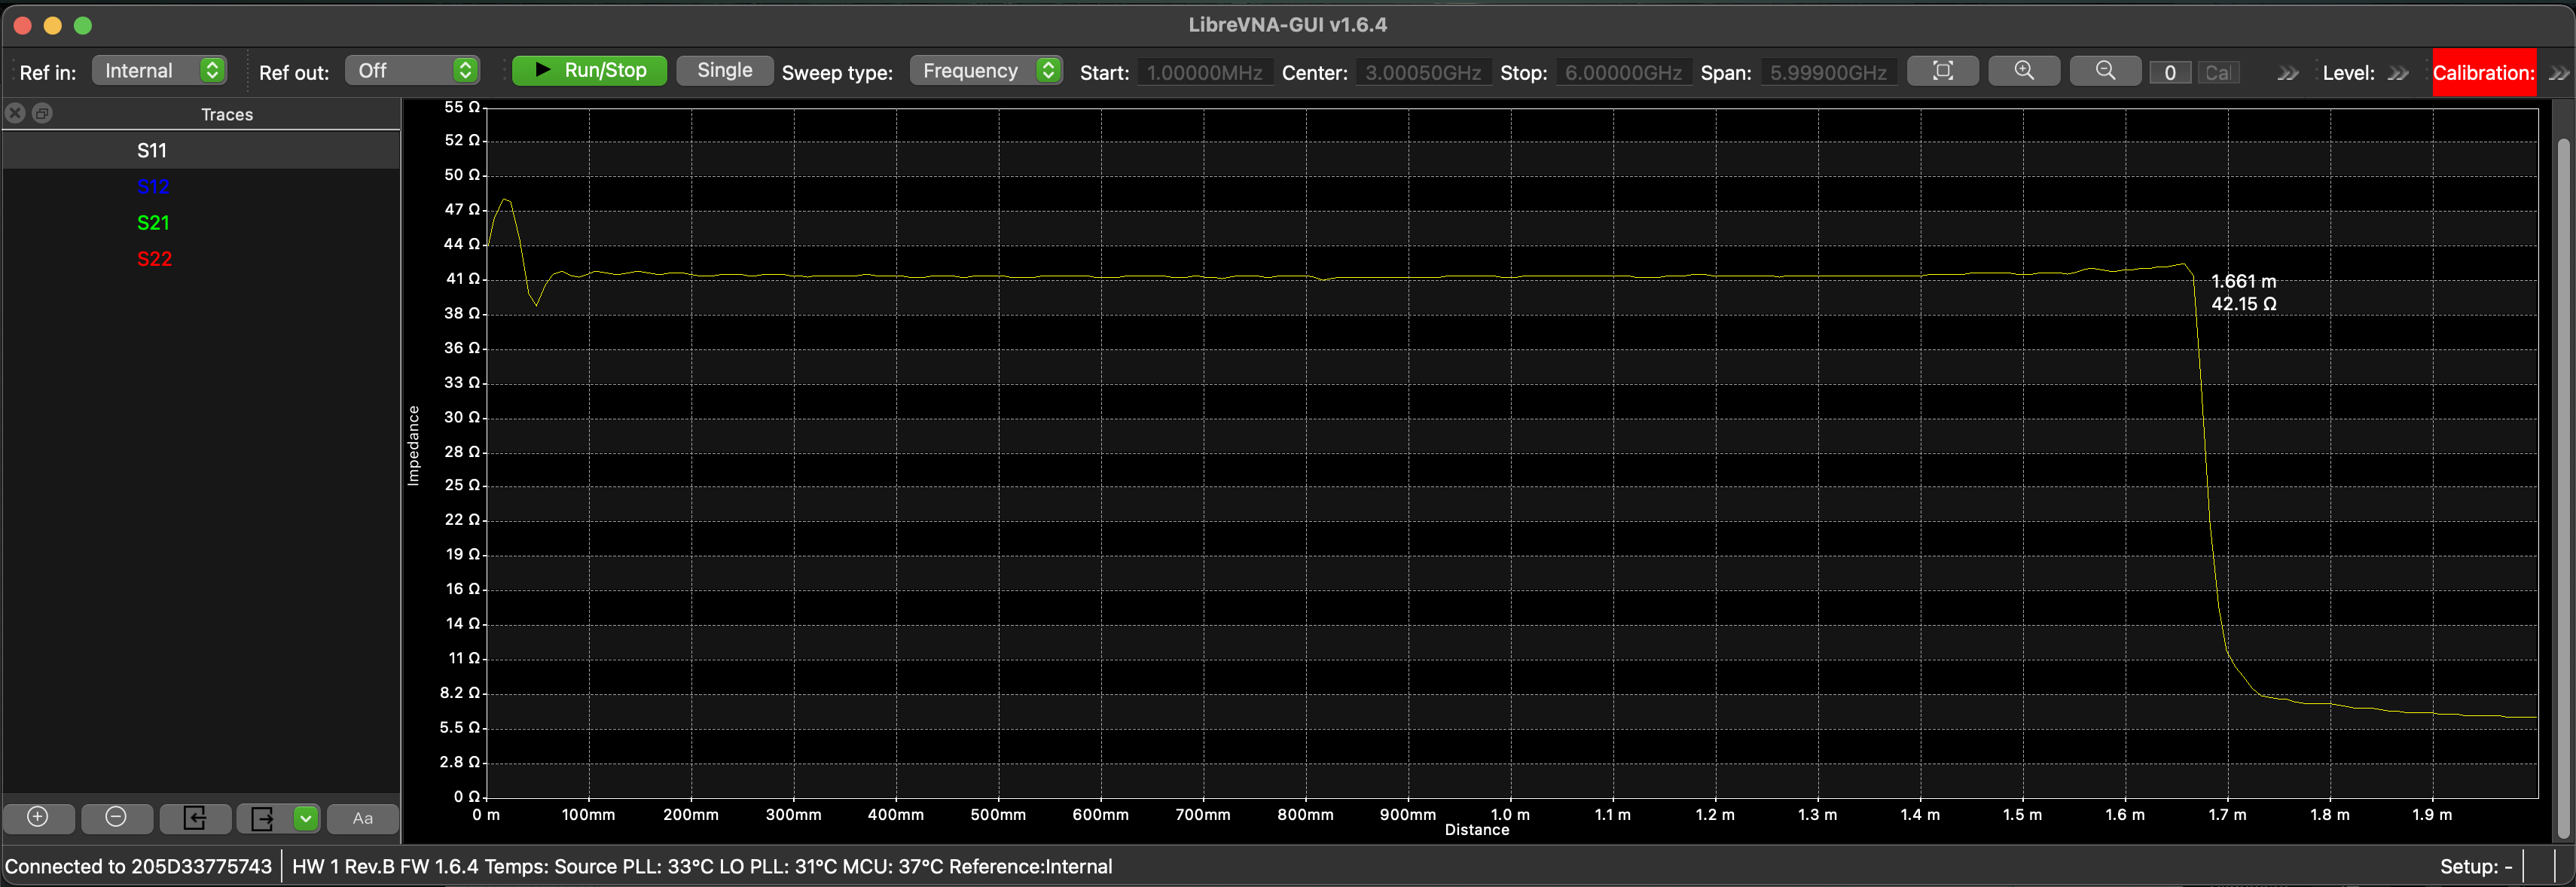
Task: Open the Ref out Off dropdown
Action: (x=412, y=70)
